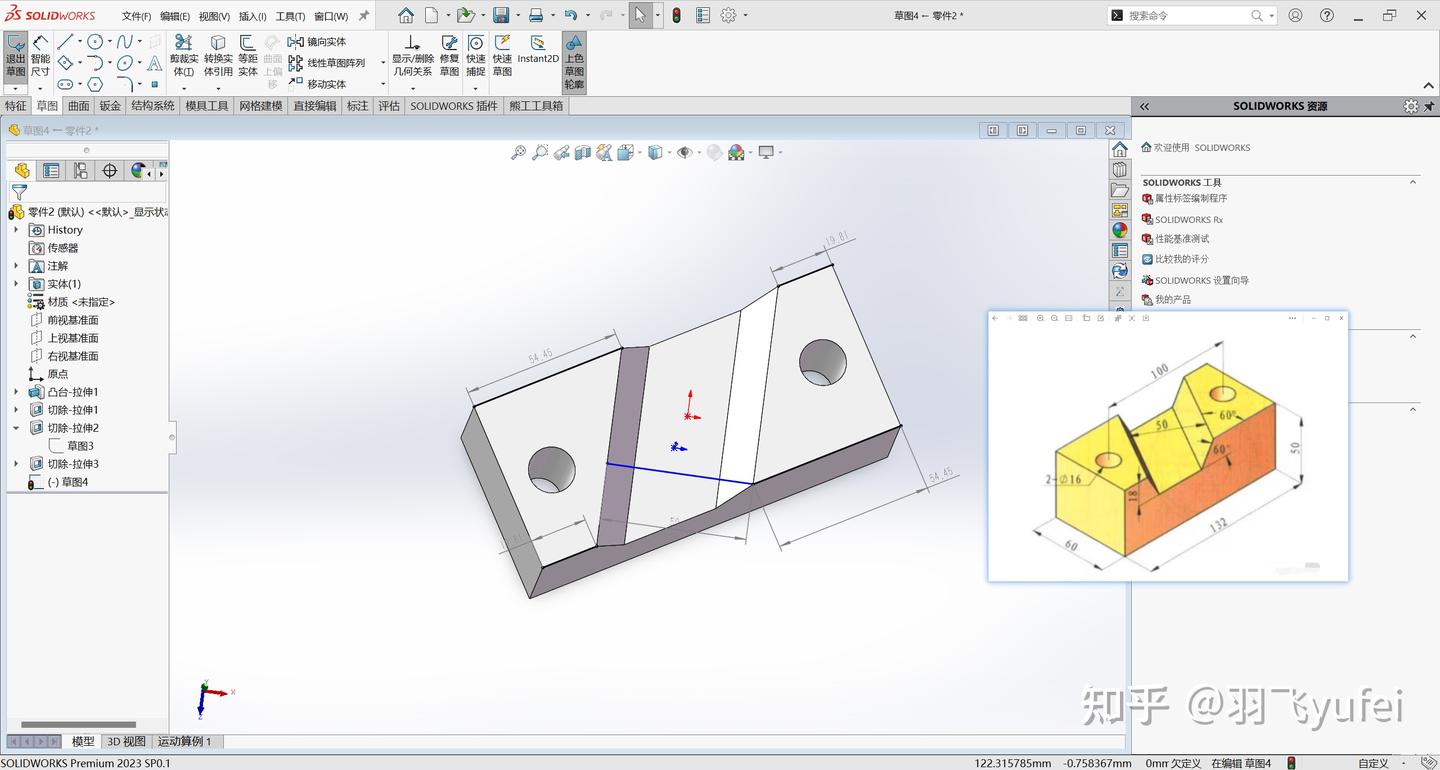This screenshot has width=1440, height=770.
Task: Toggle Quick Snaps (快速捕捉) button
Action: tap(476, 56)
